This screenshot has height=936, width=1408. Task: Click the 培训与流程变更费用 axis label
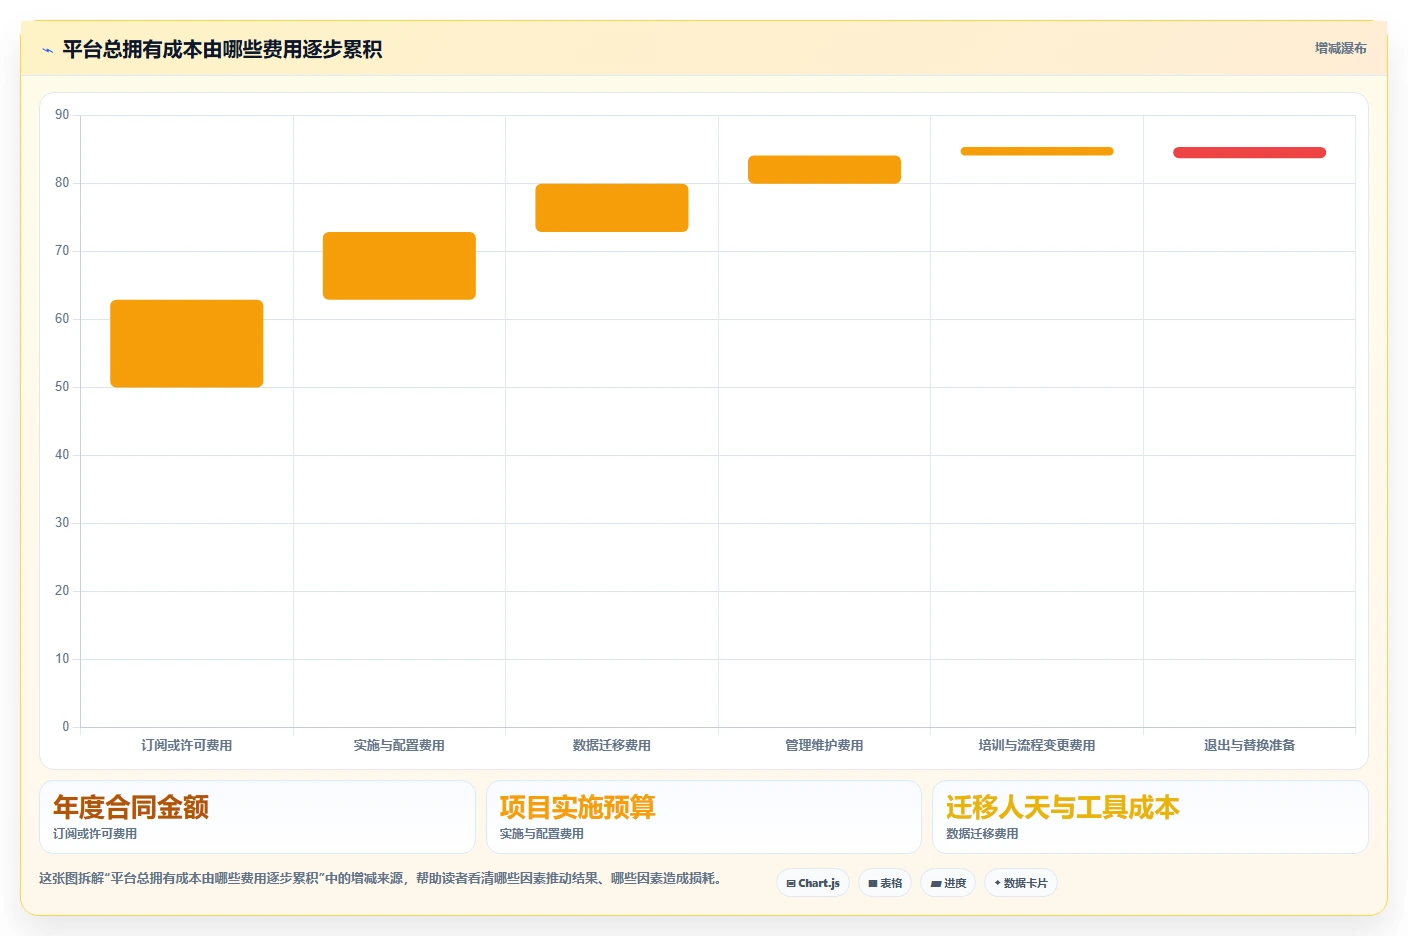[1037, 745]
